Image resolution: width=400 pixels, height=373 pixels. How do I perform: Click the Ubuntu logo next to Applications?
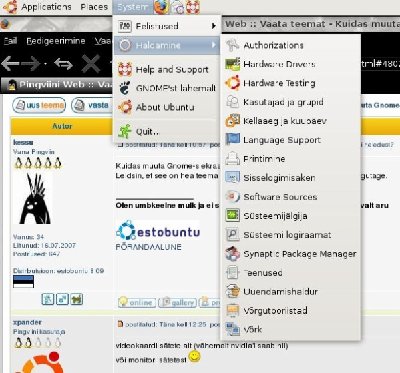[10, 7]
